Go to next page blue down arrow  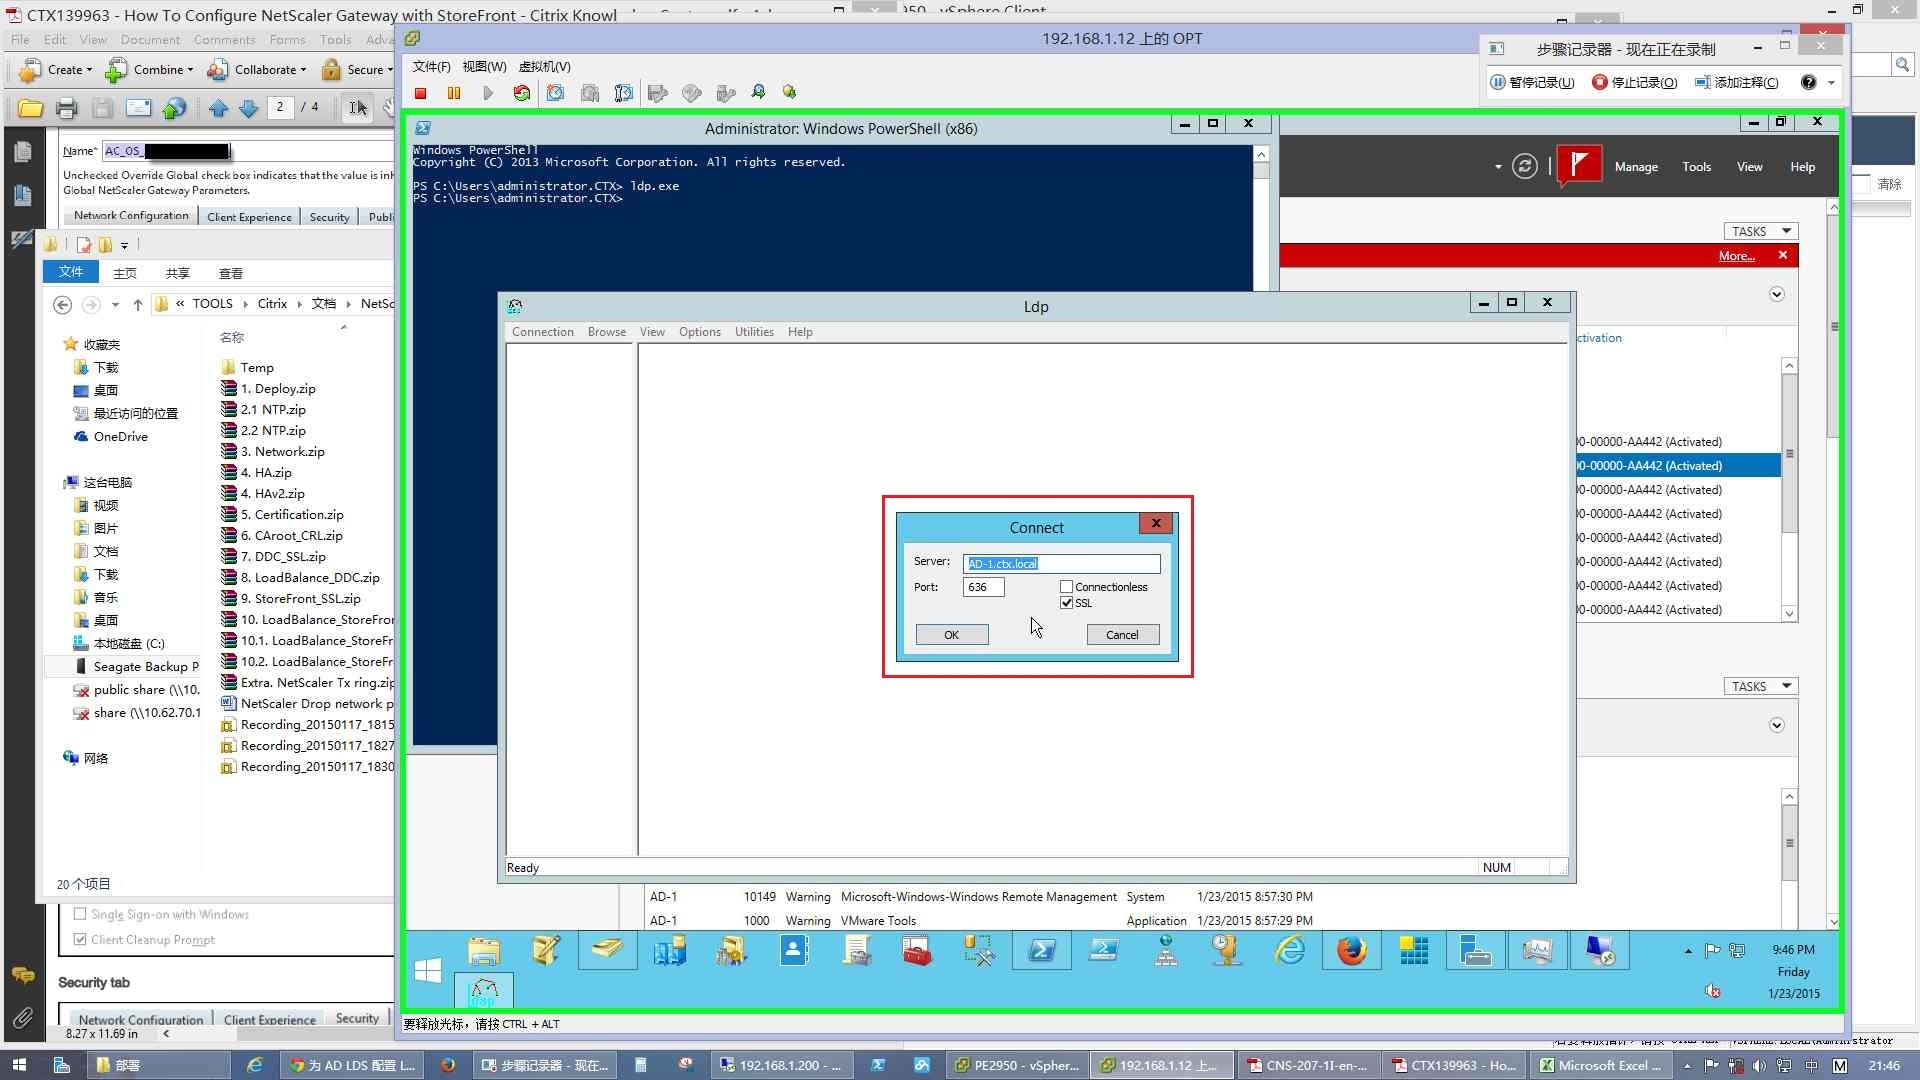(x=249, y=108)
